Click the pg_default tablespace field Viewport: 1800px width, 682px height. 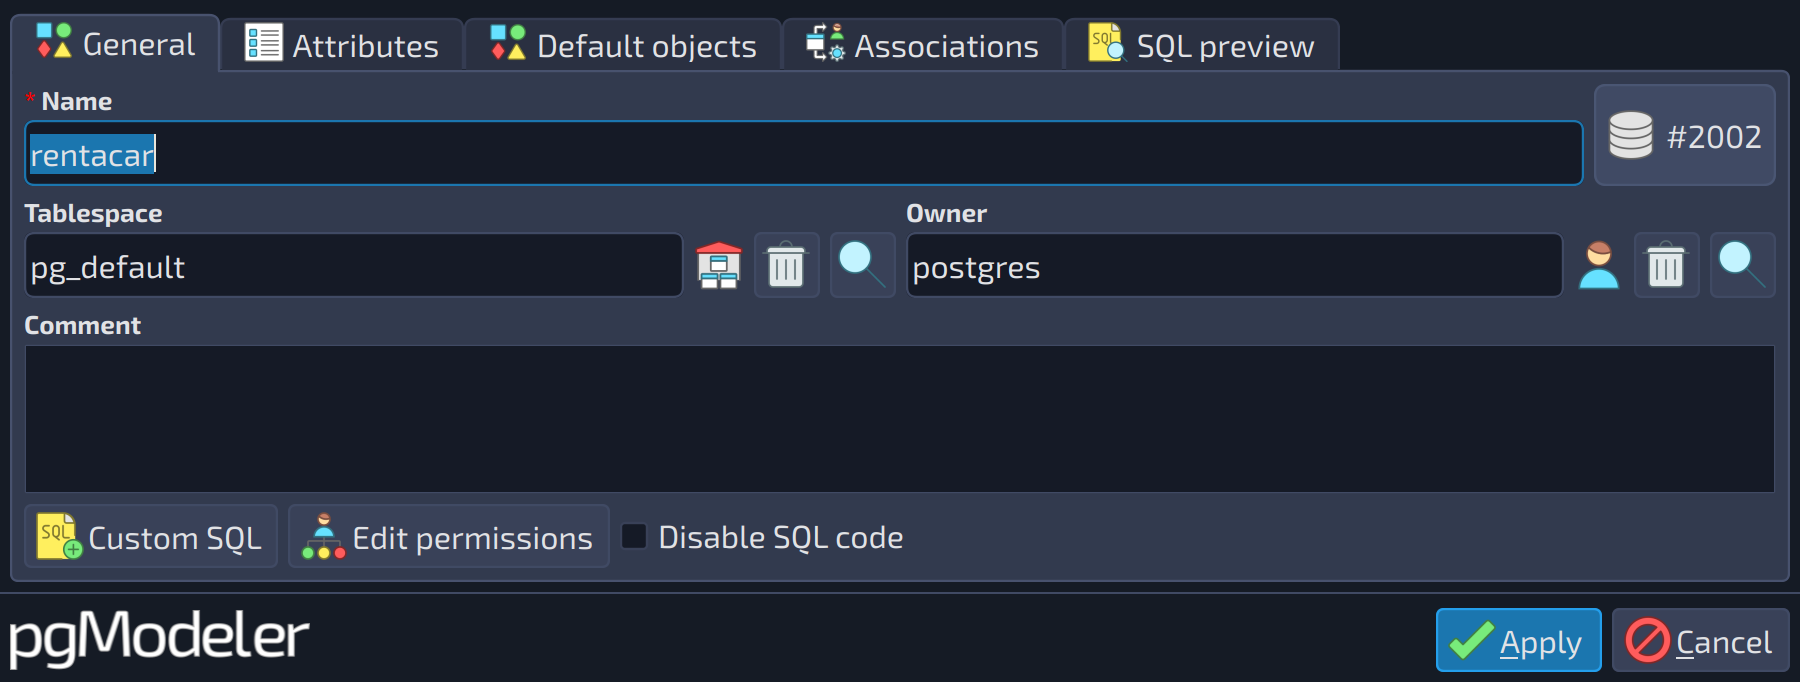(x=354, y=266)
